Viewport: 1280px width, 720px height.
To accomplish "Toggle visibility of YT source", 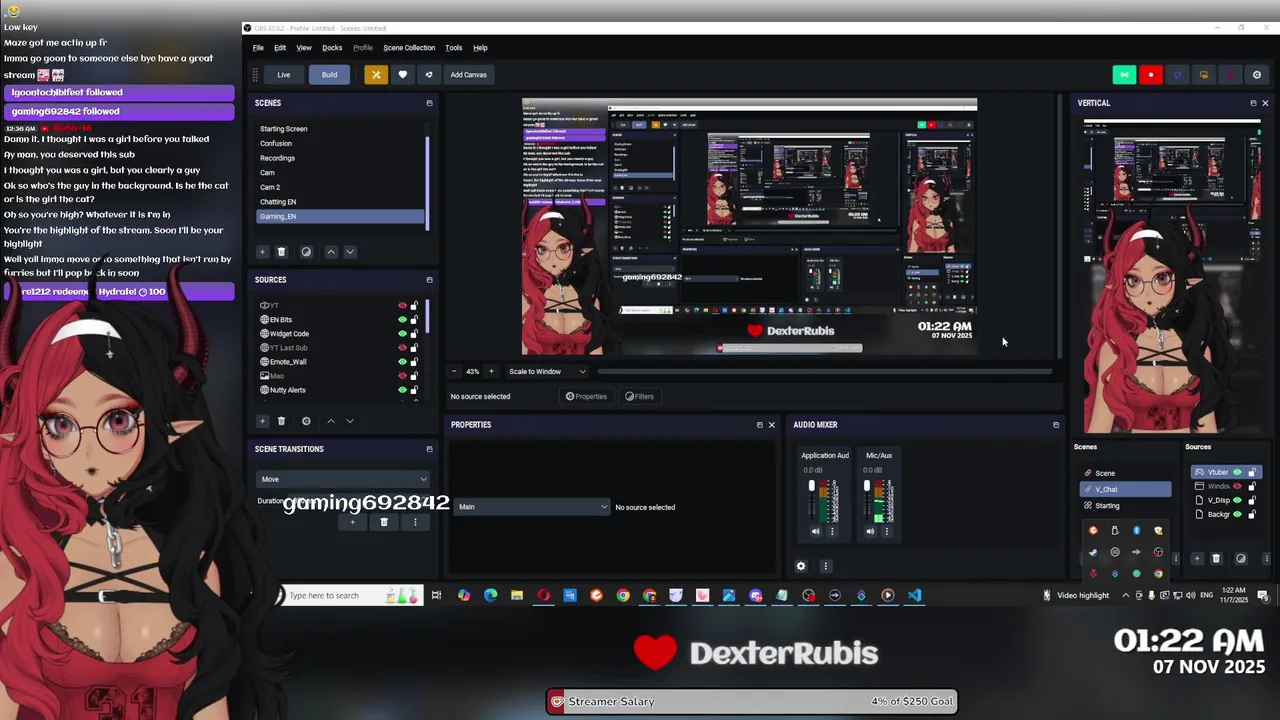I will pyautogui.click(x=402, y=306).
